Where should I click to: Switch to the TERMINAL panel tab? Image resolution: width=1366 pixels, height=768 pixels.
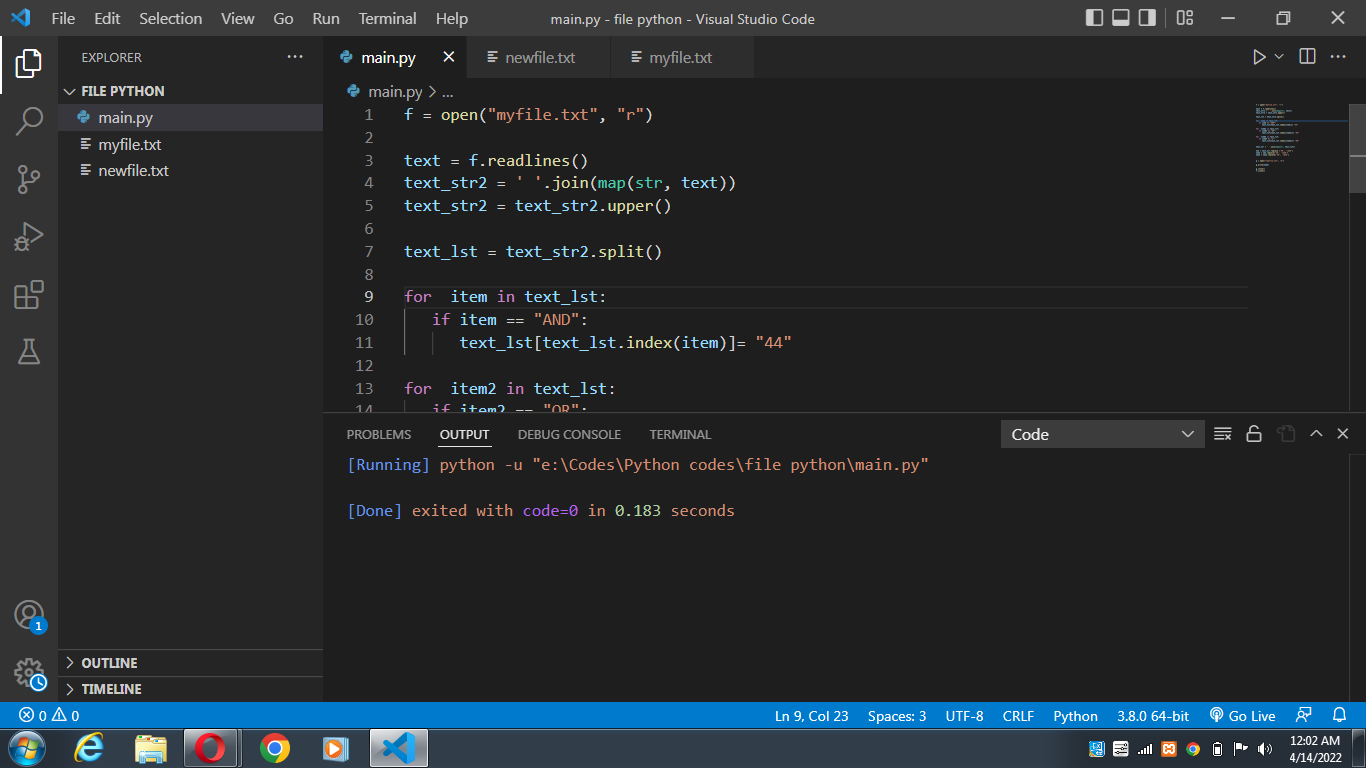679,434
